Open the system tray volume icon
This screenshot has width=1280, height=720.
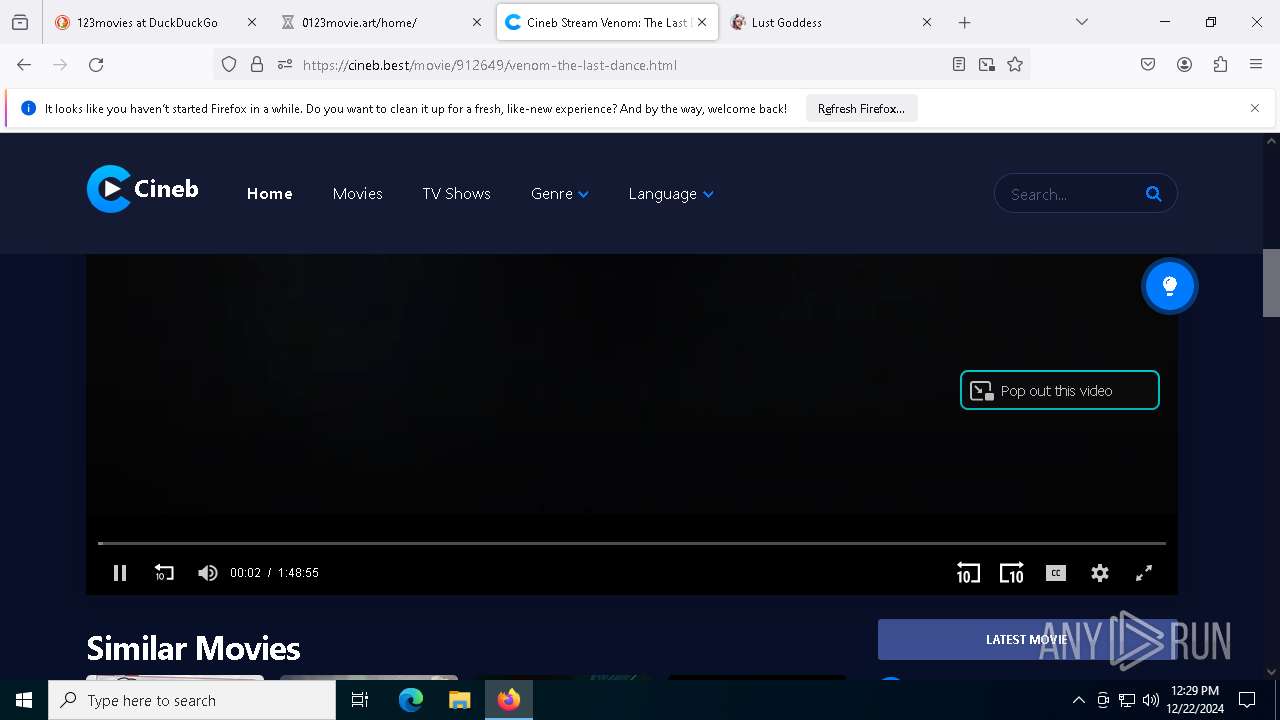[x=1151, y=700]
